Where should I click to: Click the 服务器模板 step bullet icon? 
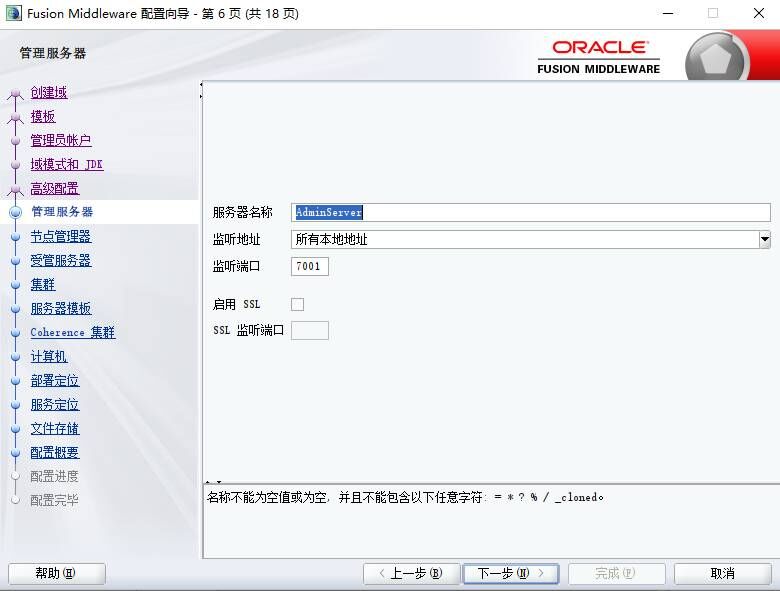[15, 309]
